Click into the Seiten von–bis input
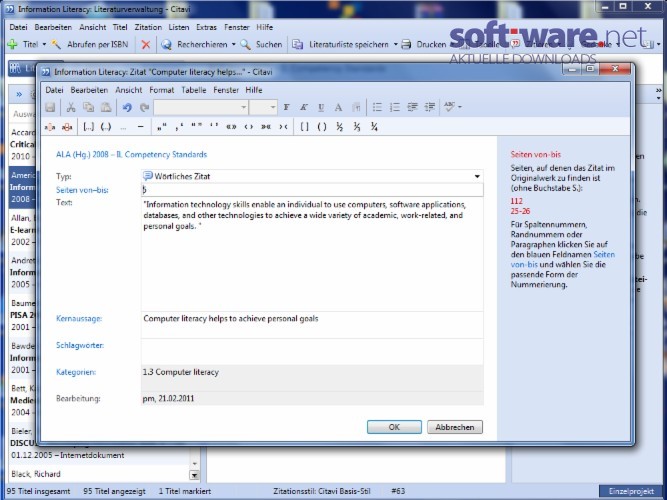Viewport: 667px width, 500px height. pos(312,190)
